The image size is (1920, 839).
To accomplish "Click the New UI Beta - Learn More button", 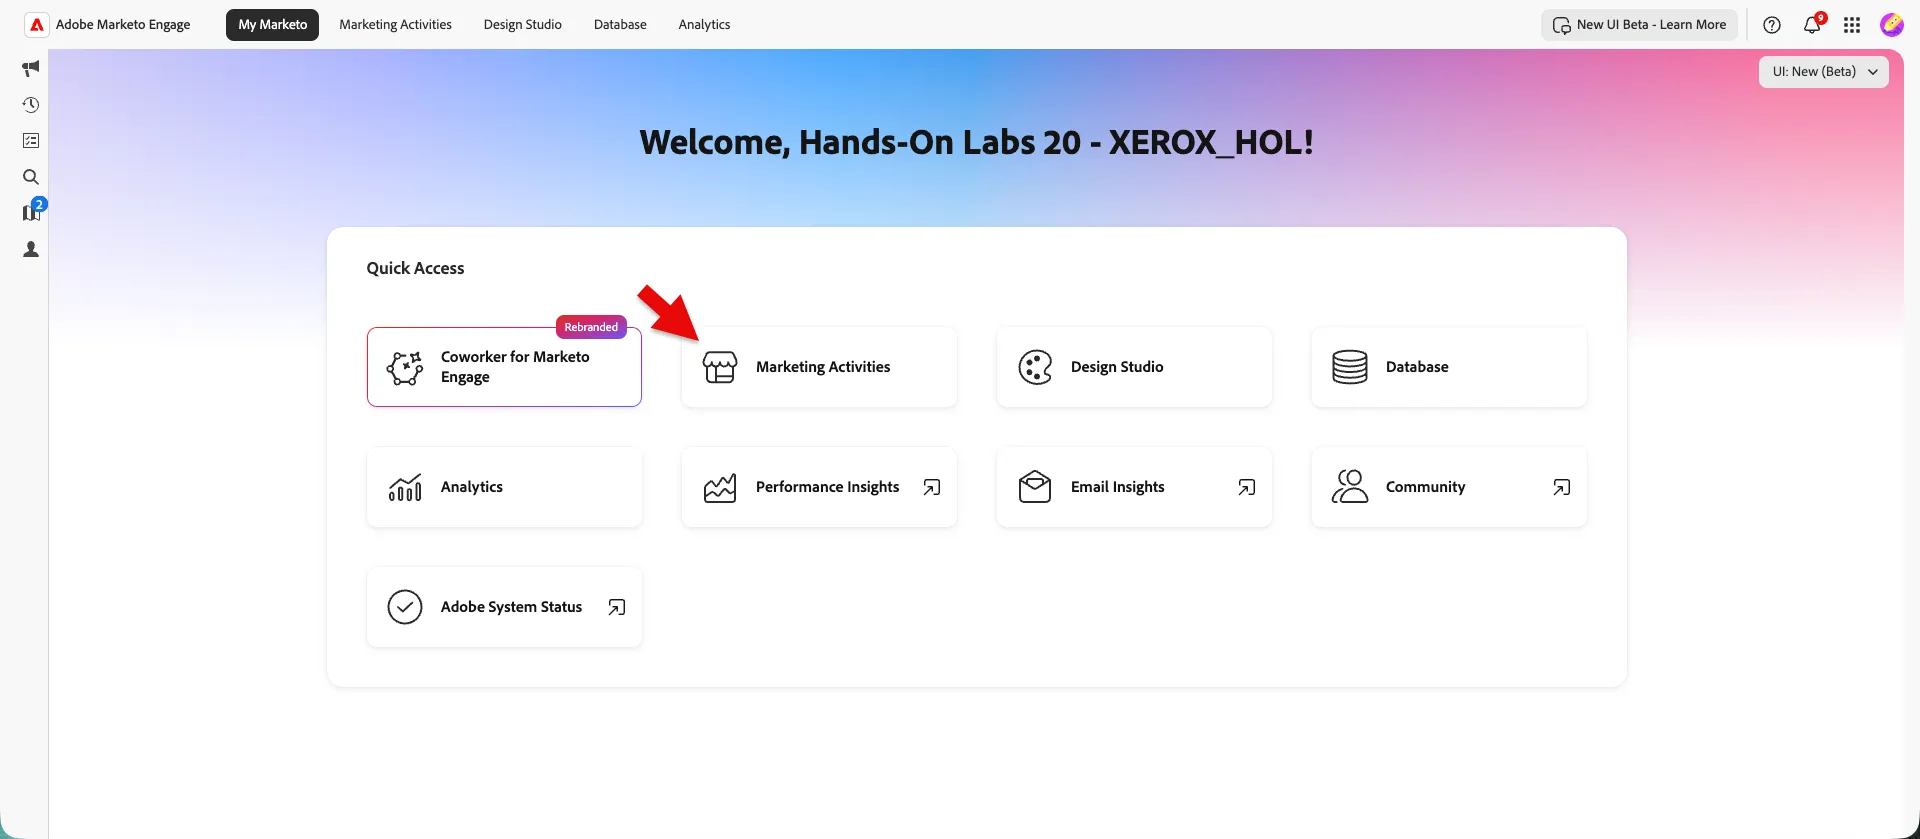I will pyautogui.click(x=1639, y=25).
